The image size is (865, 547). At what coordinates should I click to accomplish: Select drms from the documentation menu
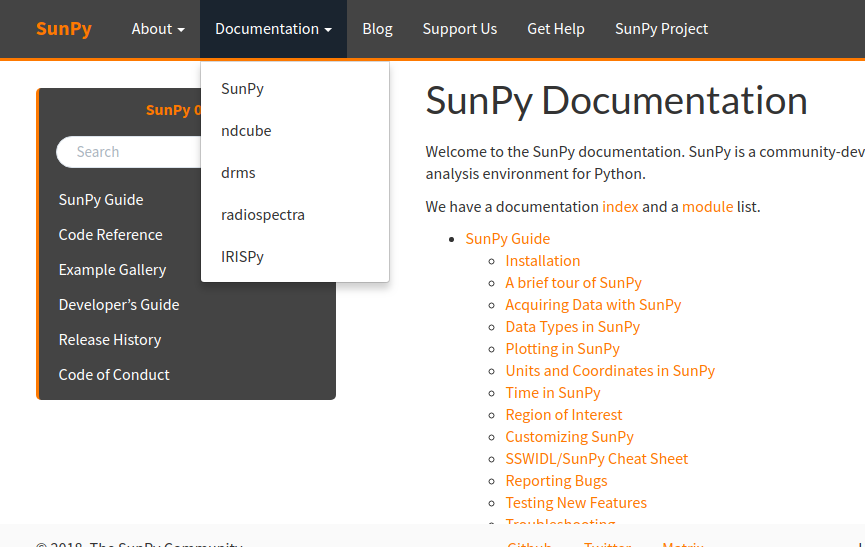point(238,173)
